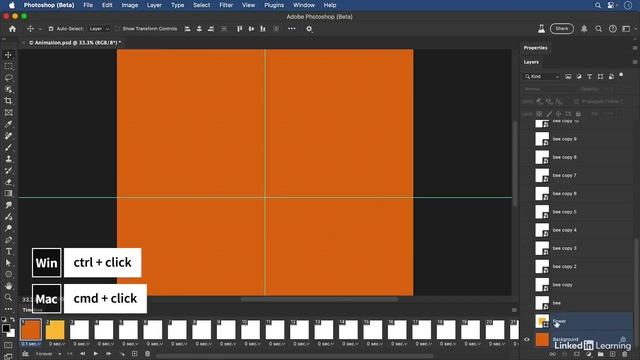Select the Rectangular Marquee tool
This screenshot has height=360, width=640.
(x=9, y=66)
